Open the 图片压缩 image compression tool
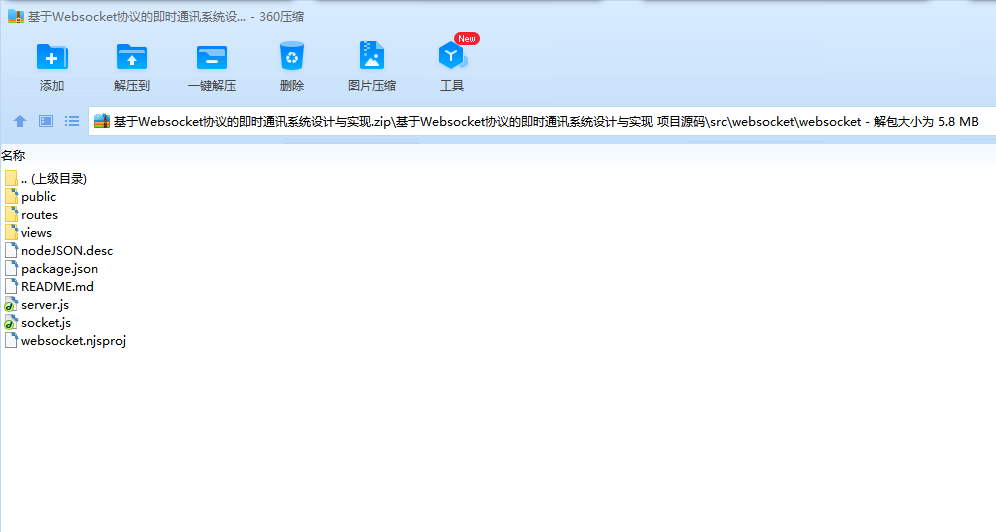 pos(372,56)
